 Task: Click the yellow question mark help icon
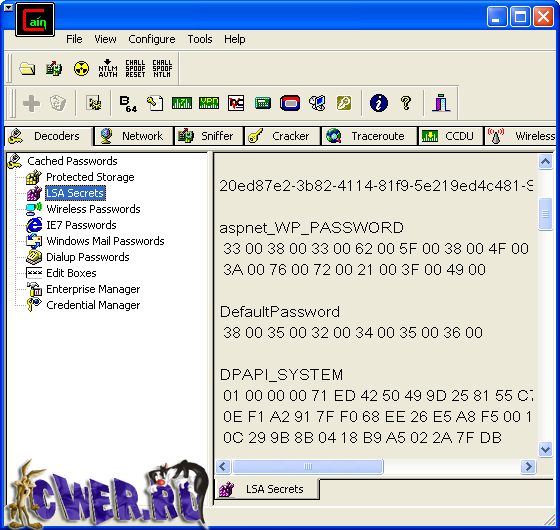tap(406, 104)
